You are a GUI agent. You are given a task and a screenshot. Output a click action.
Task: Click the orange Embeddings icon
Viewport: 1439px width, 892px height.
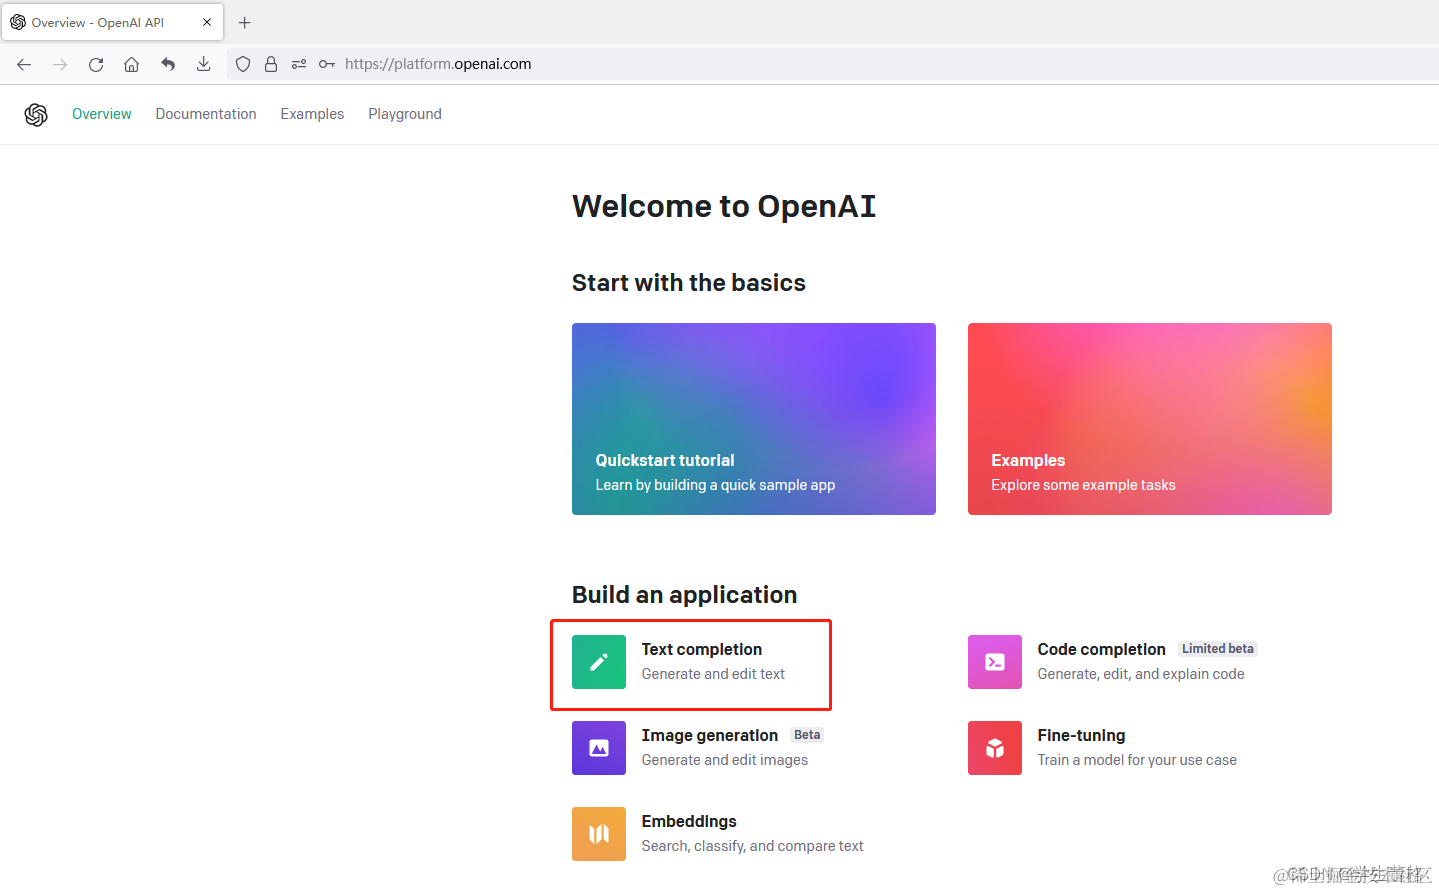click(x=599, y=834)
